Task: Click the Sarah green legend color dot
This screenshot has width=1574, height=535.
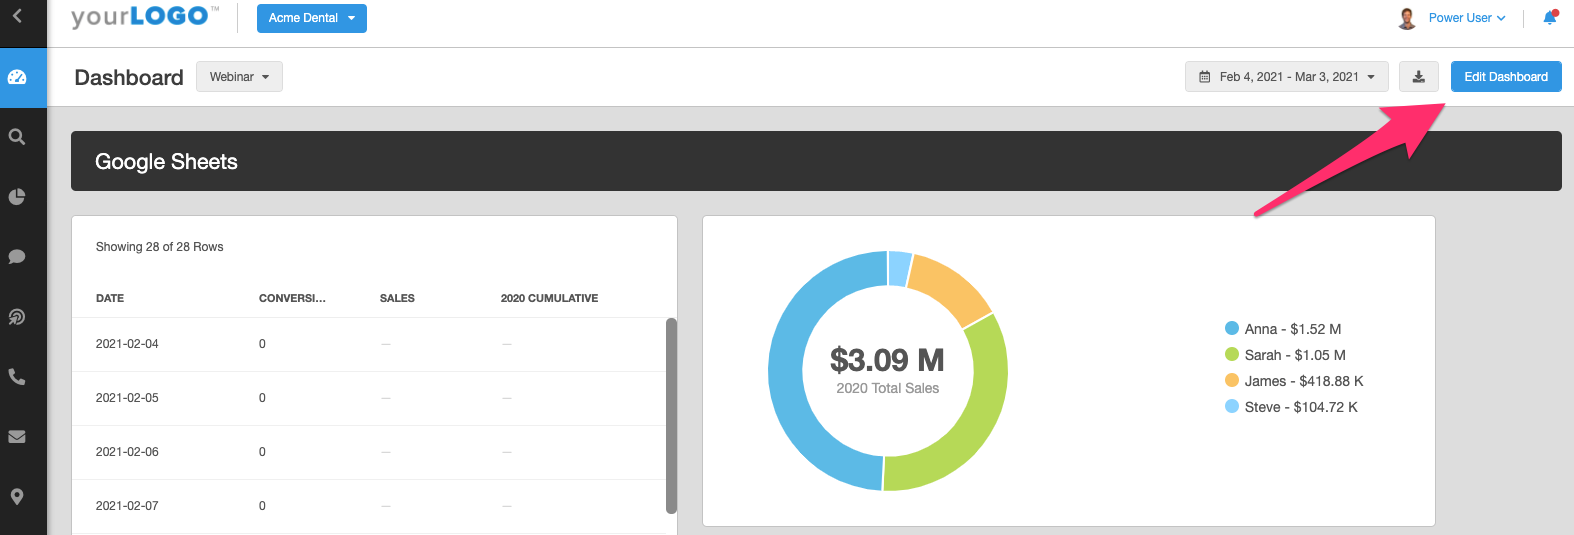Action: [x=1232, y=354]
